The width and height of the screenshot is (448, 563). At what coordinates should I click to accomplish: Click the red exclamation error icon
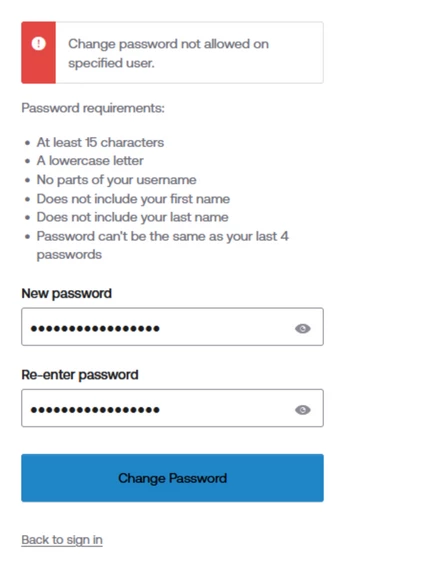[x=38, y=44]
